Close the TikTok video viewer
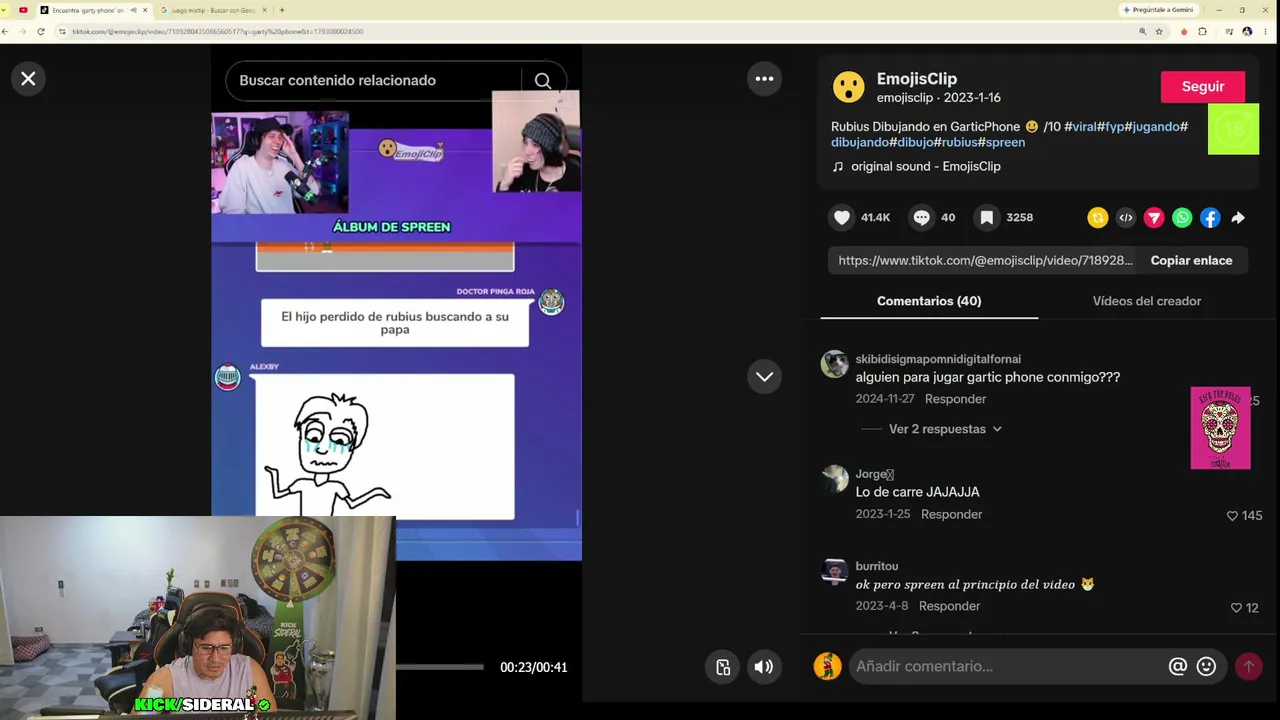The image size is (1280, 720). pyautogui.click(x=28, y=78)
